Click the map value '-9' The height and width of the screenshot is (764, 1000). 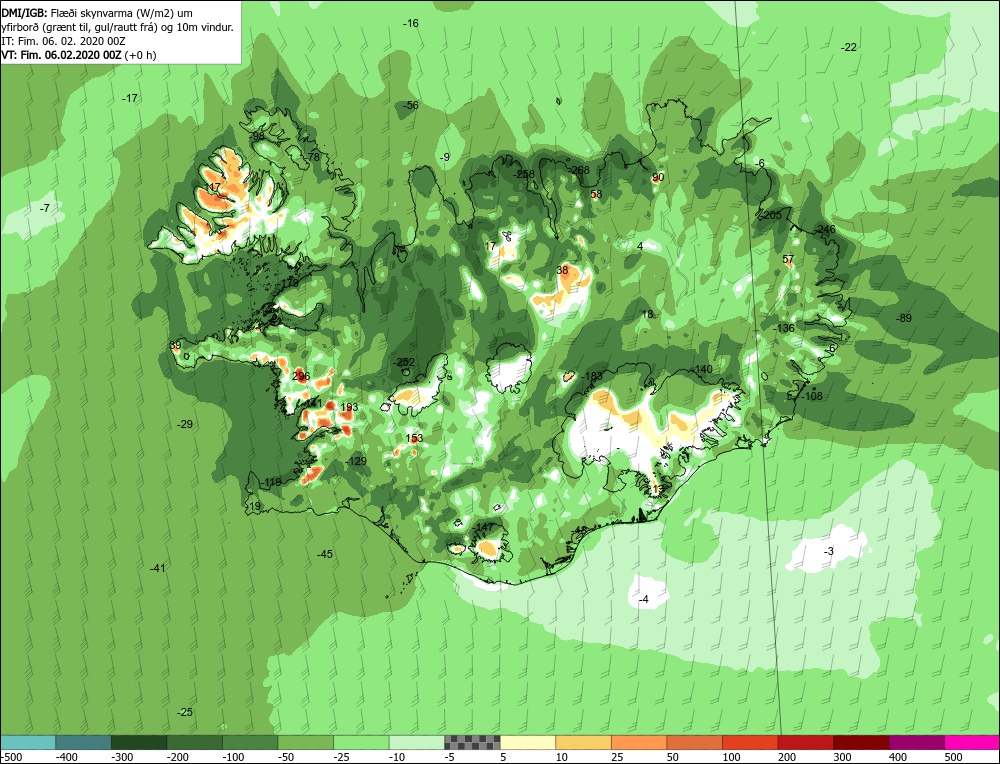(445, 157)
